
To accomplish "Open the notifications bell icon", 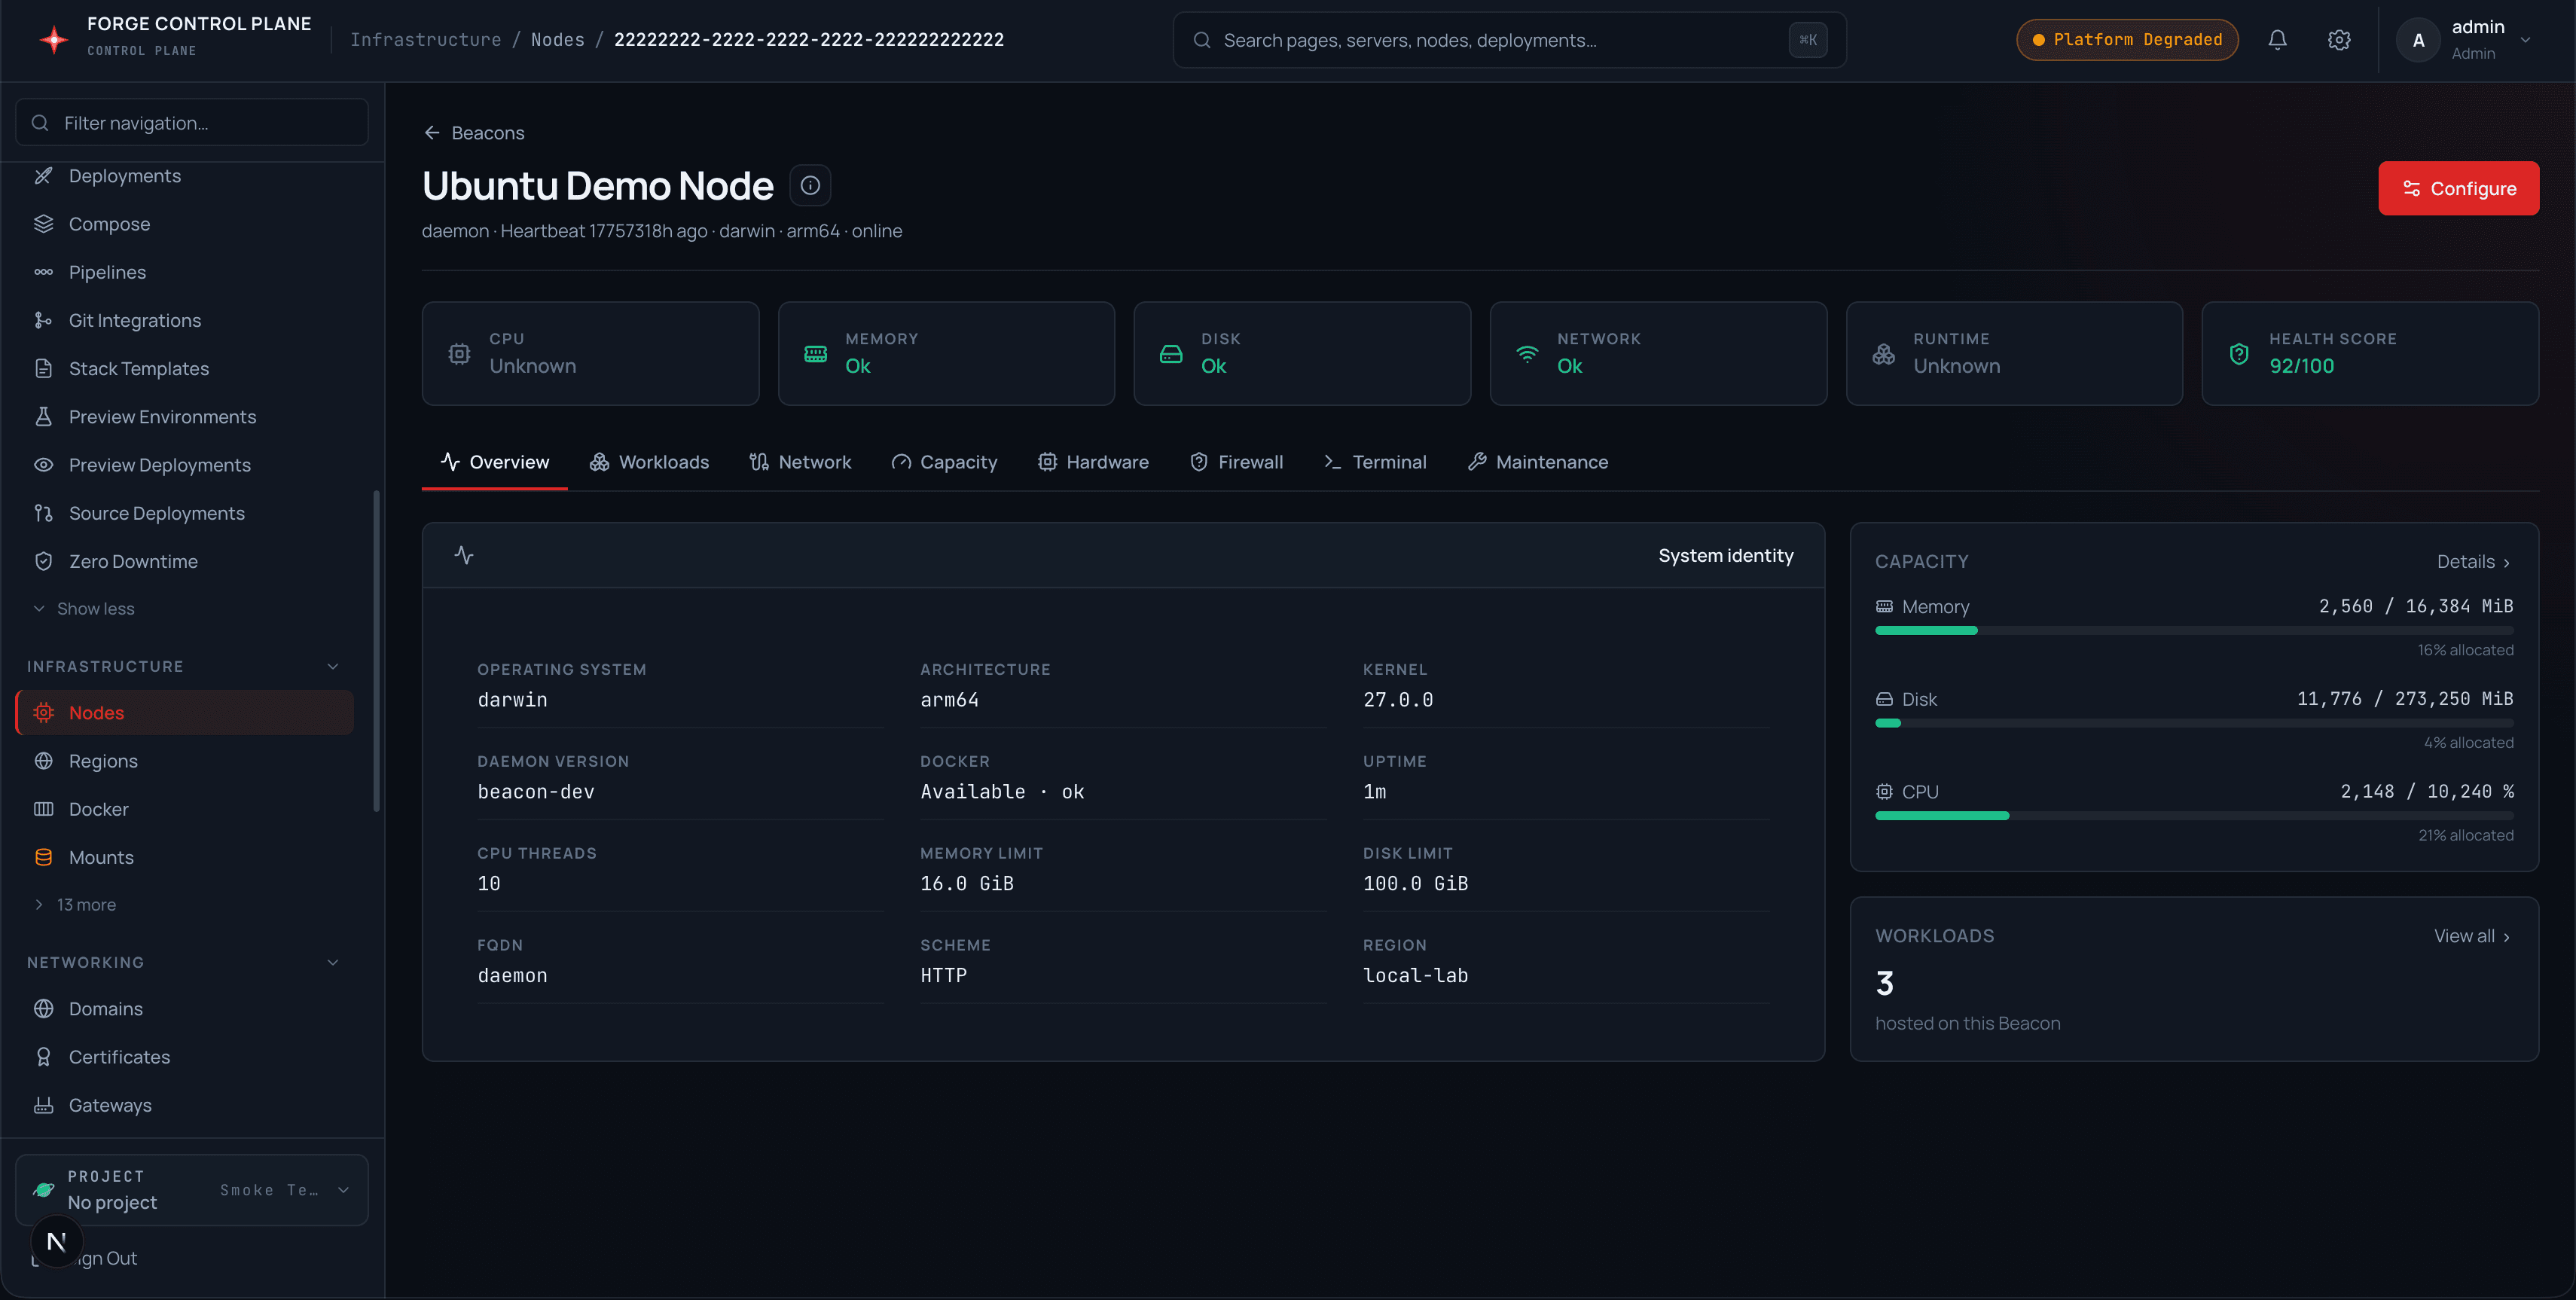I will [x=2277, y=40].
